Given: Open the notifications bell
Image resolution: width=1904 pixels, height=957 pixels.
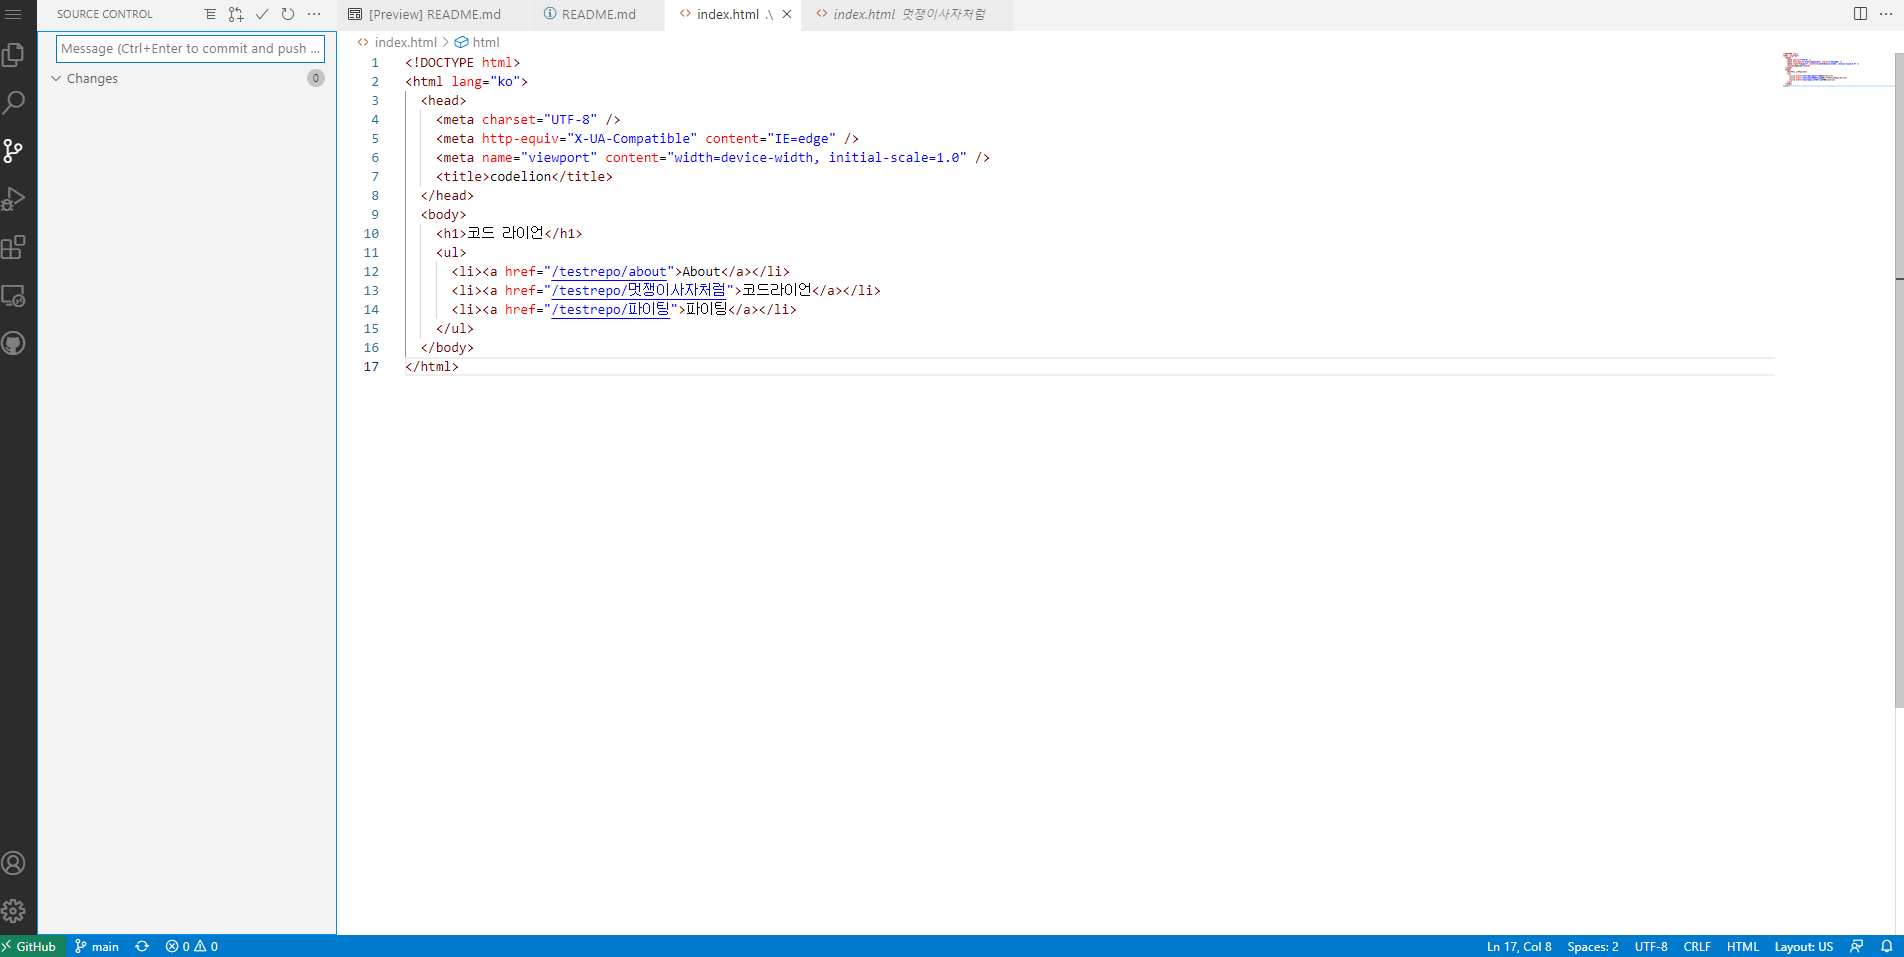Looking at the screenshot, I should click(1887, 946).
